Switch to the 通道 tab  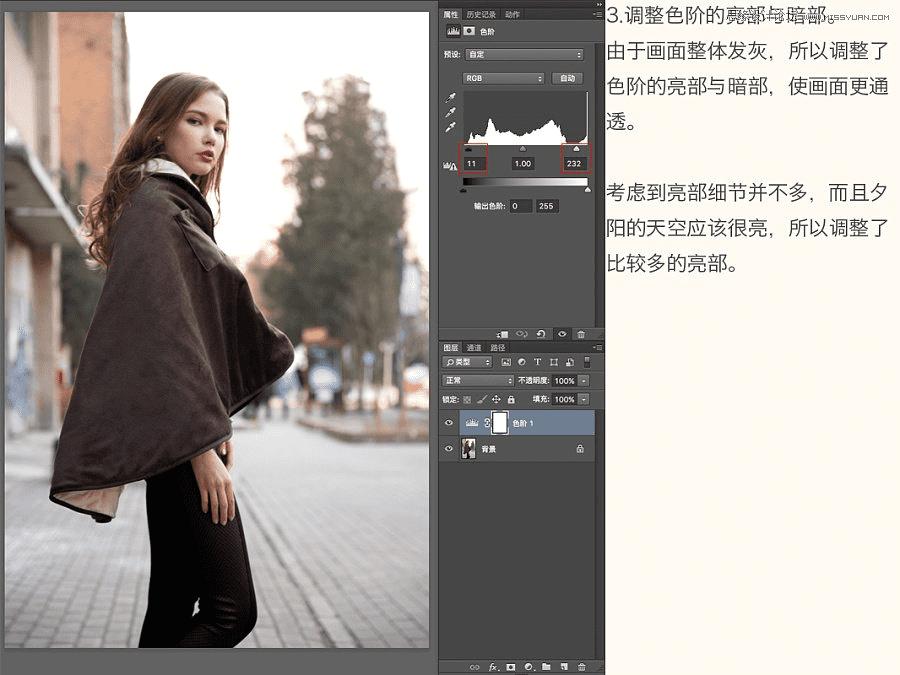click(x=474, y=348)
